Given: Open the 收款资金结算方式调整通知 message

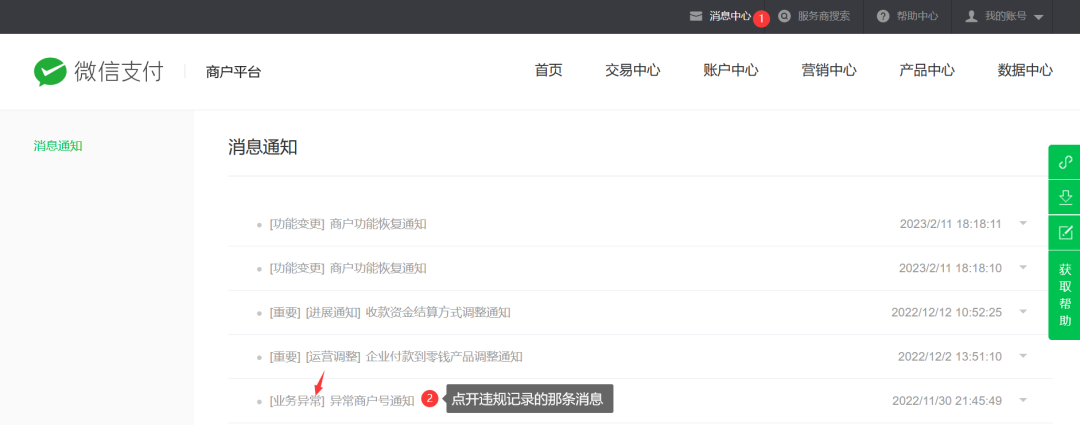Looking at the screenshot, I should point(437,312).
